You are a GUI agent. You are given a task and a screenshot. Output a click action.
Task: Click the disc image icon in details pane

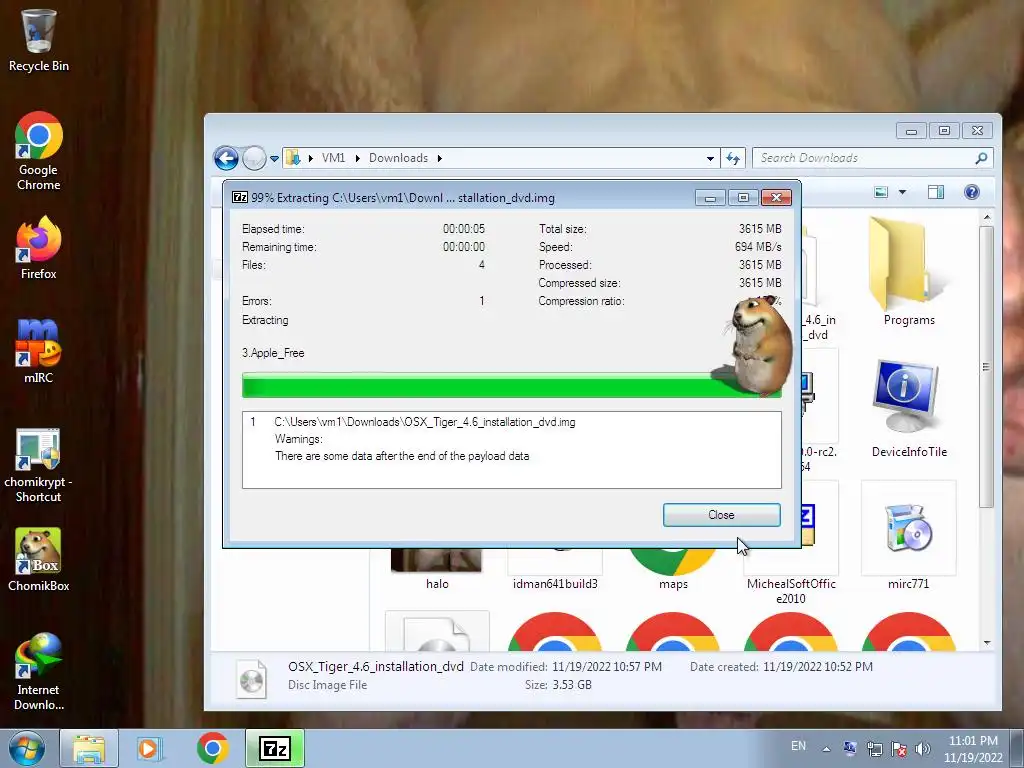(x=251, y=679)
